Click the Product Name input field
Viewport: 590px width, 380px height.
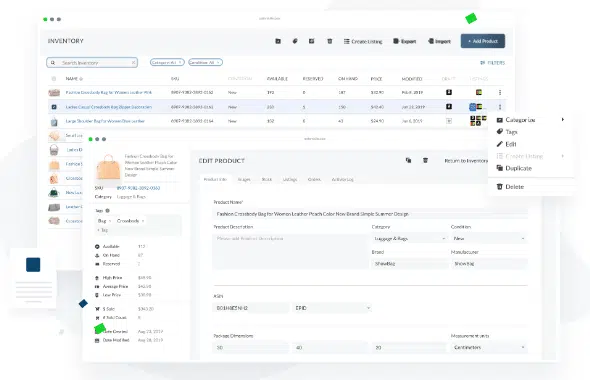click(370, 214)
